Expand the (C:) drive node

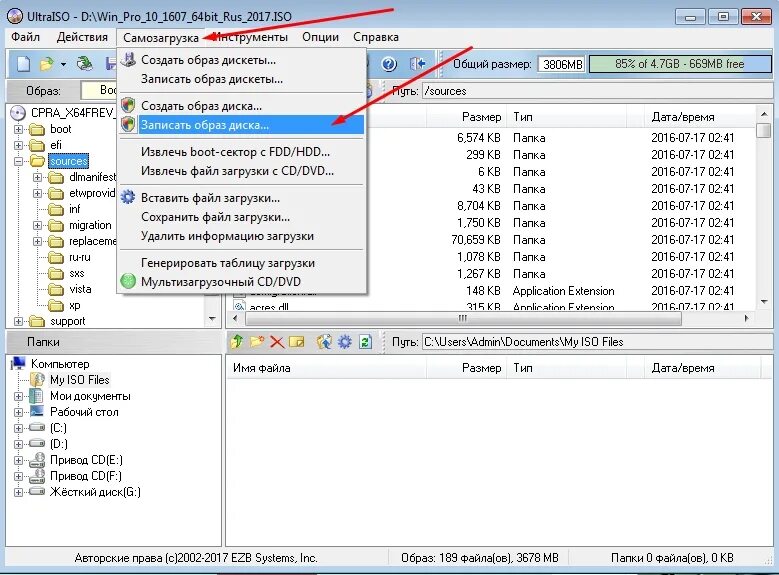click(18, 428)
